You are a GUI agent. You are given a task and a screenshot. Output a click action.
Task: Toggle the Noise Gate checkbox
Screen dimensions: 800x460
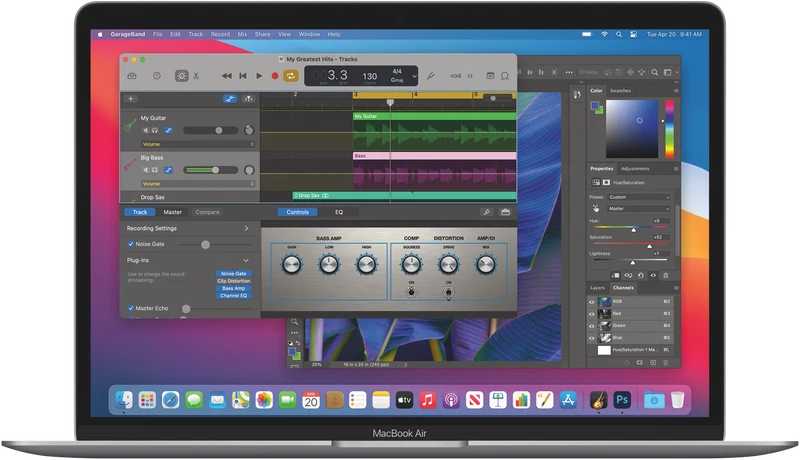click(131, 244)
